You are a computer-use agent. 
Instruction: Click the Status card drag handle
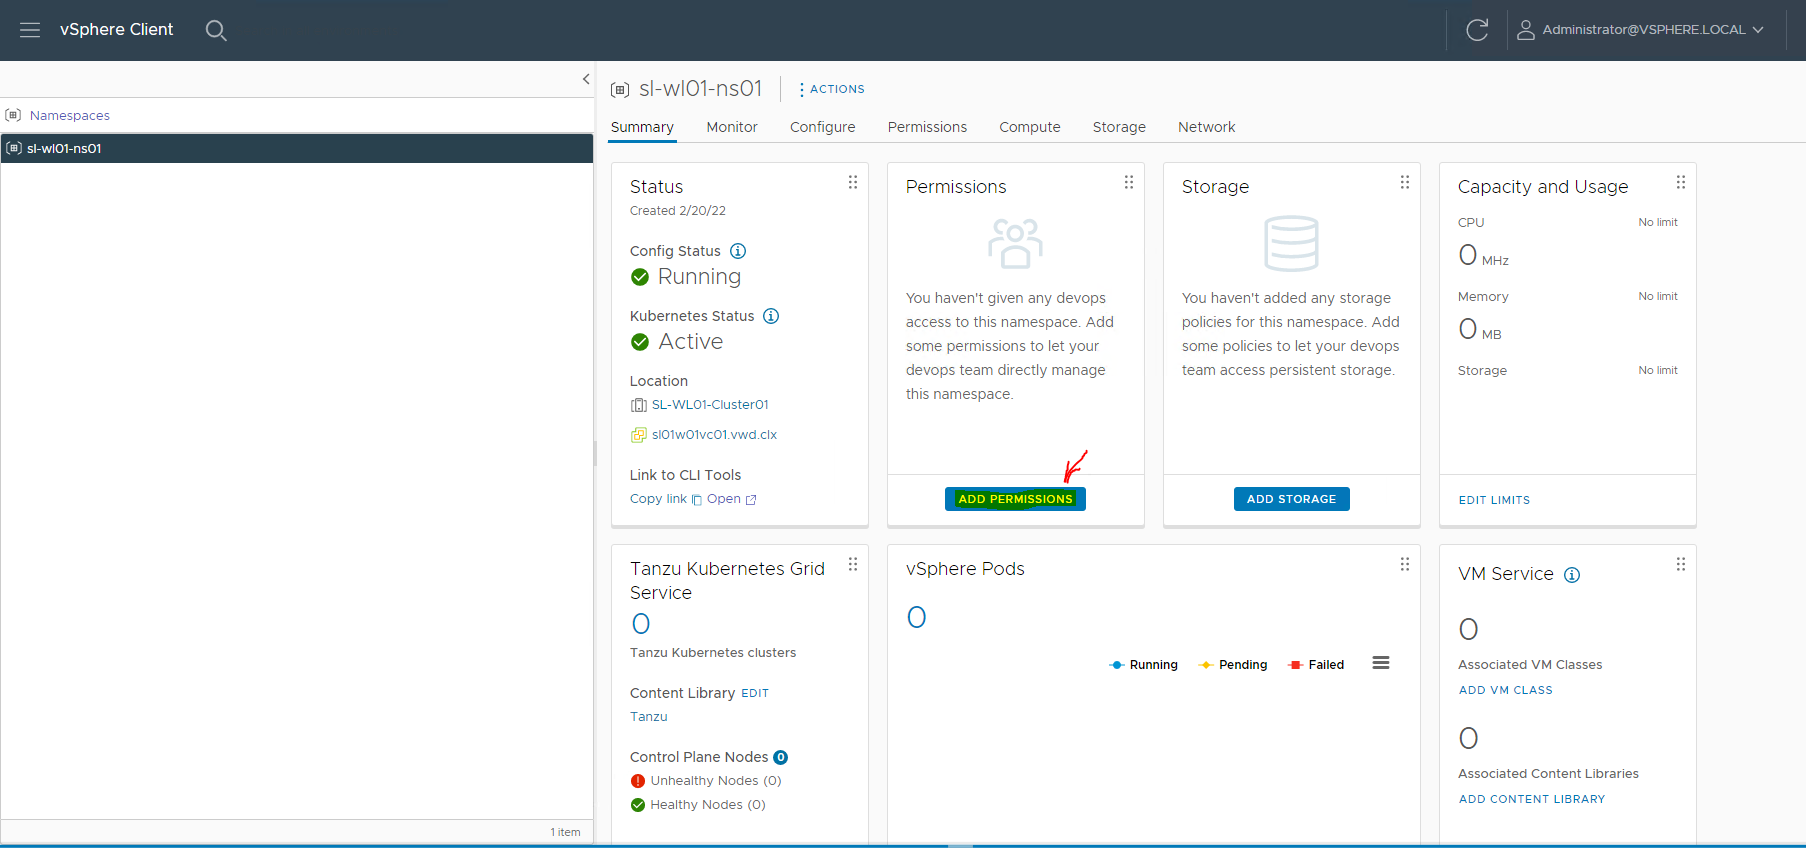(x=853, y=182)
